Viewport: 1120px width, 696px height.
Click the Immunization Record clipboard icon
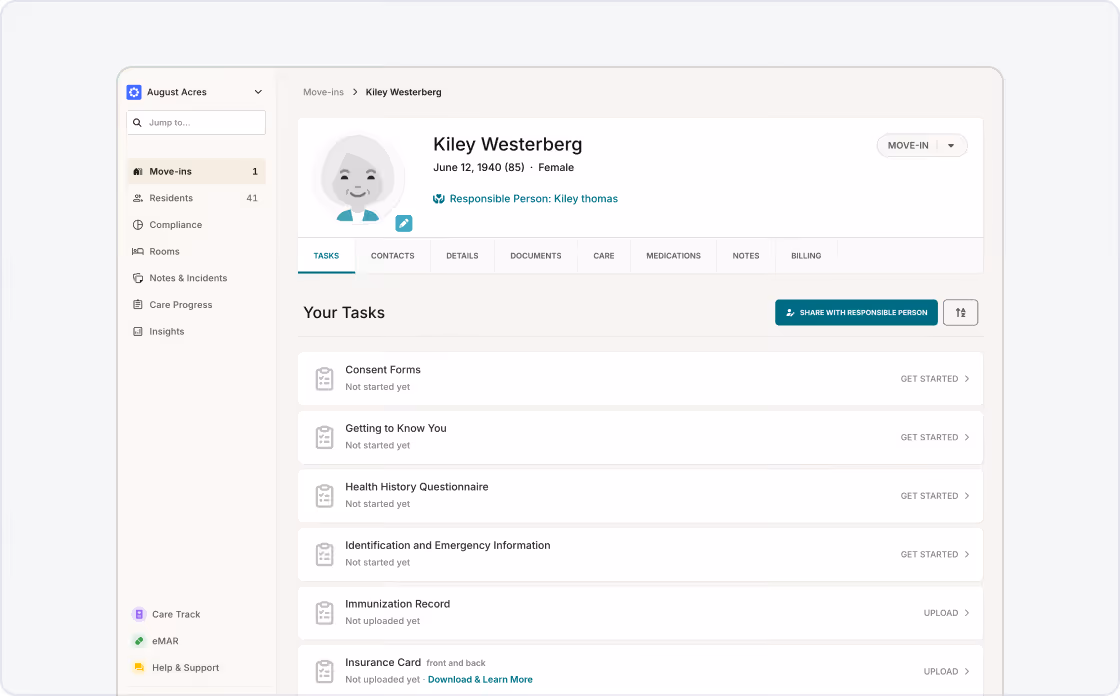tap(324, 613)
